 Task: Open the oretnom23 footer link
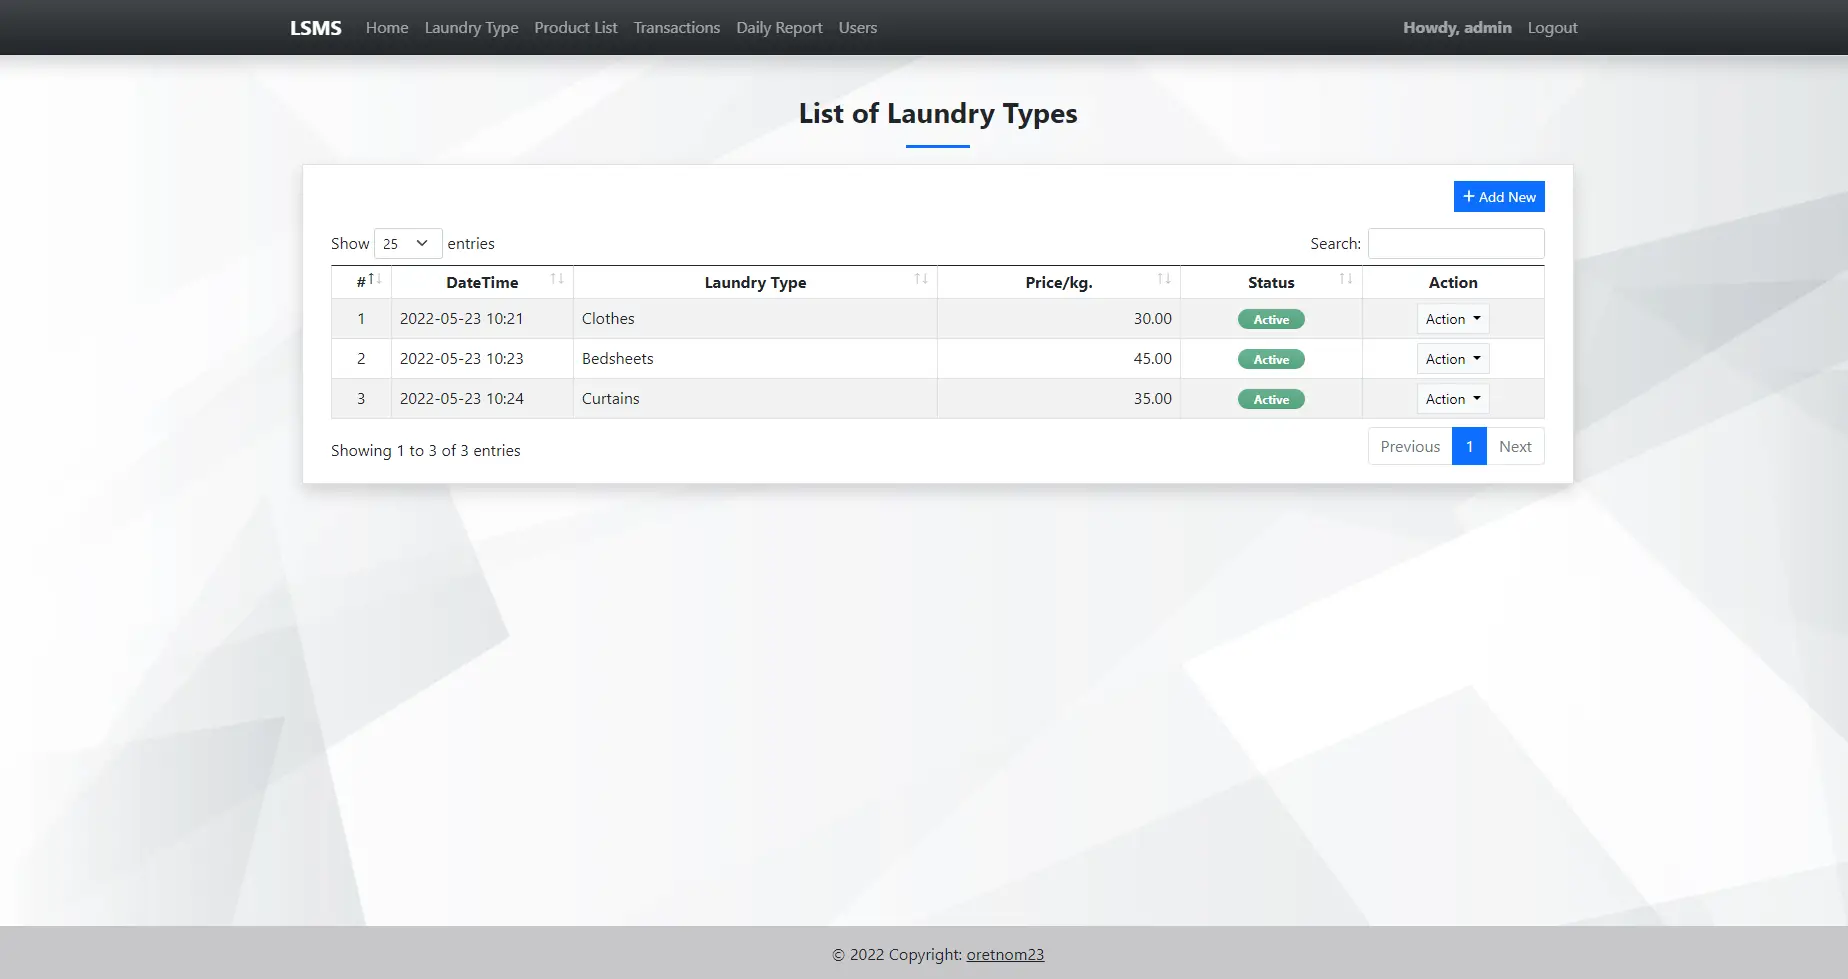pos(1005,955)
